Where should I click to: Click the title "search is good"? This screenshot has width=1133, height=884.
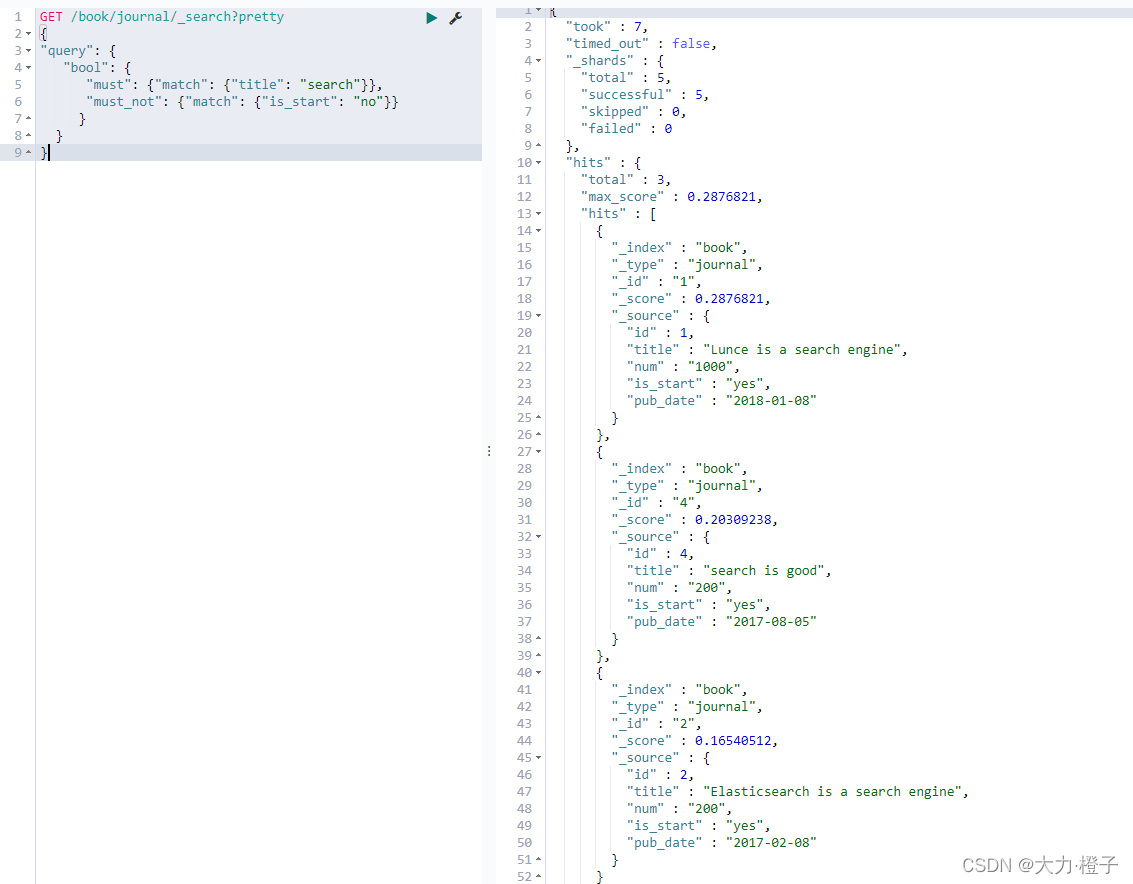coord(764,571)
